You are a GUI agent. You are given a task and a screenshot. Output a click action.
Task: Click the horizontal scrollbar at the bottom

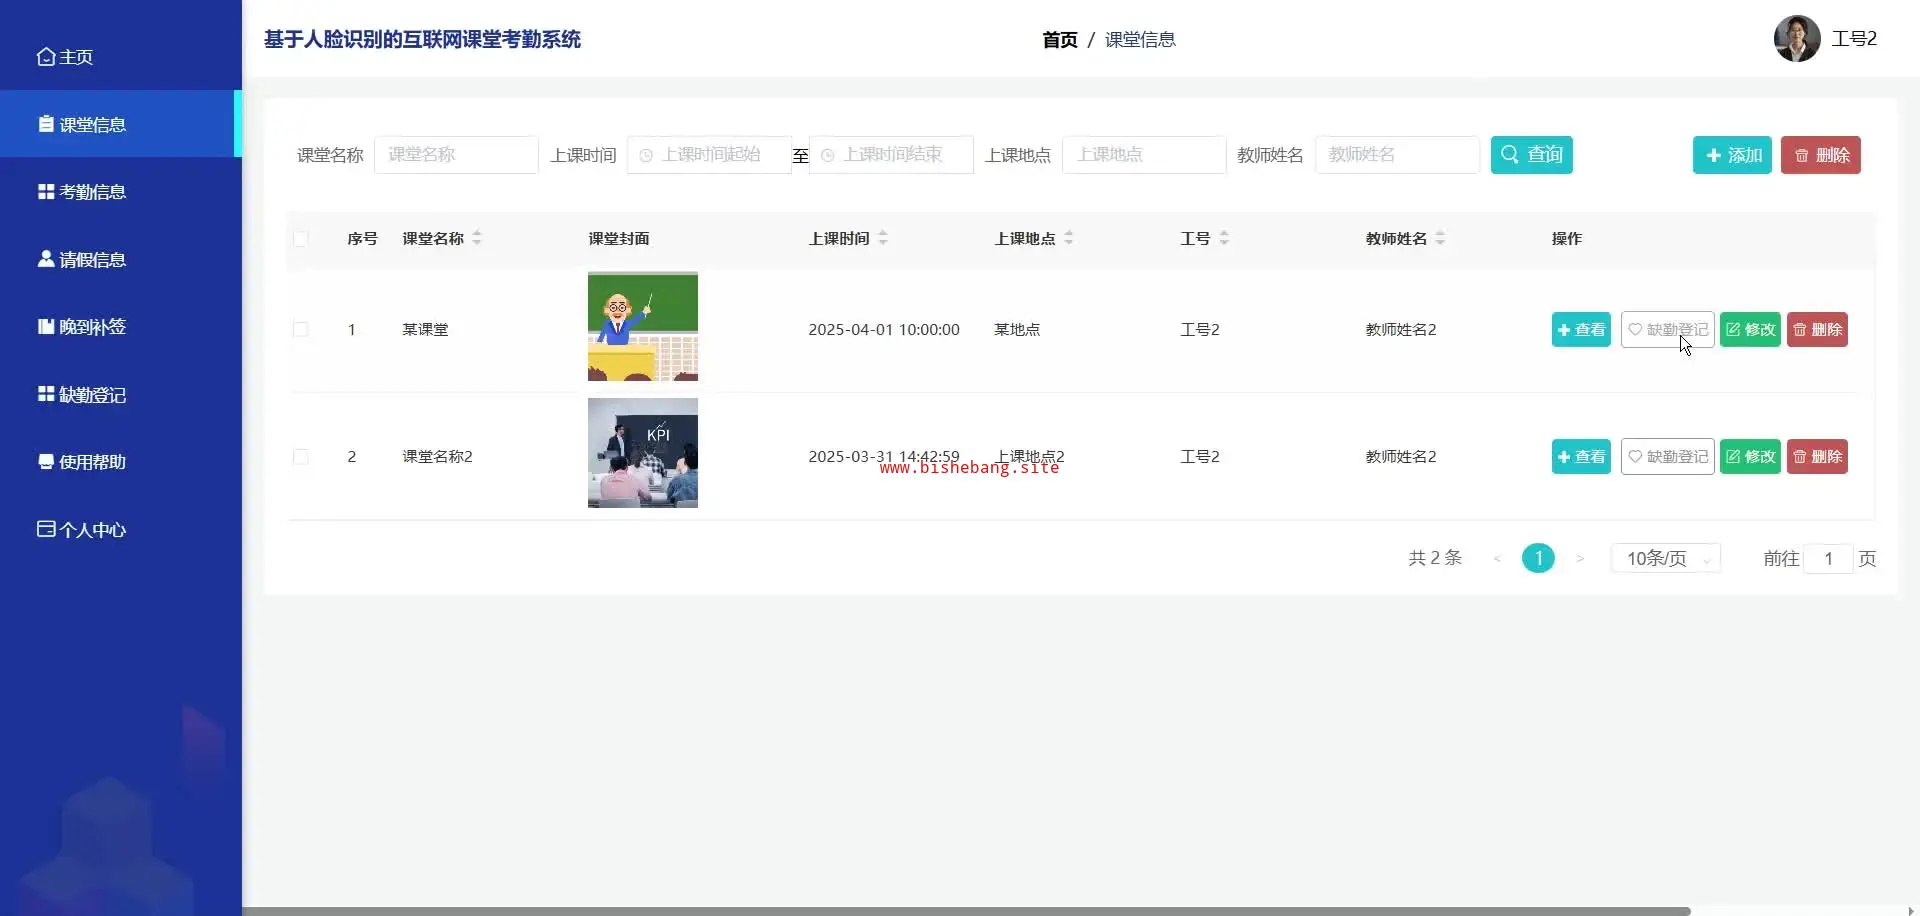point(966,911)
